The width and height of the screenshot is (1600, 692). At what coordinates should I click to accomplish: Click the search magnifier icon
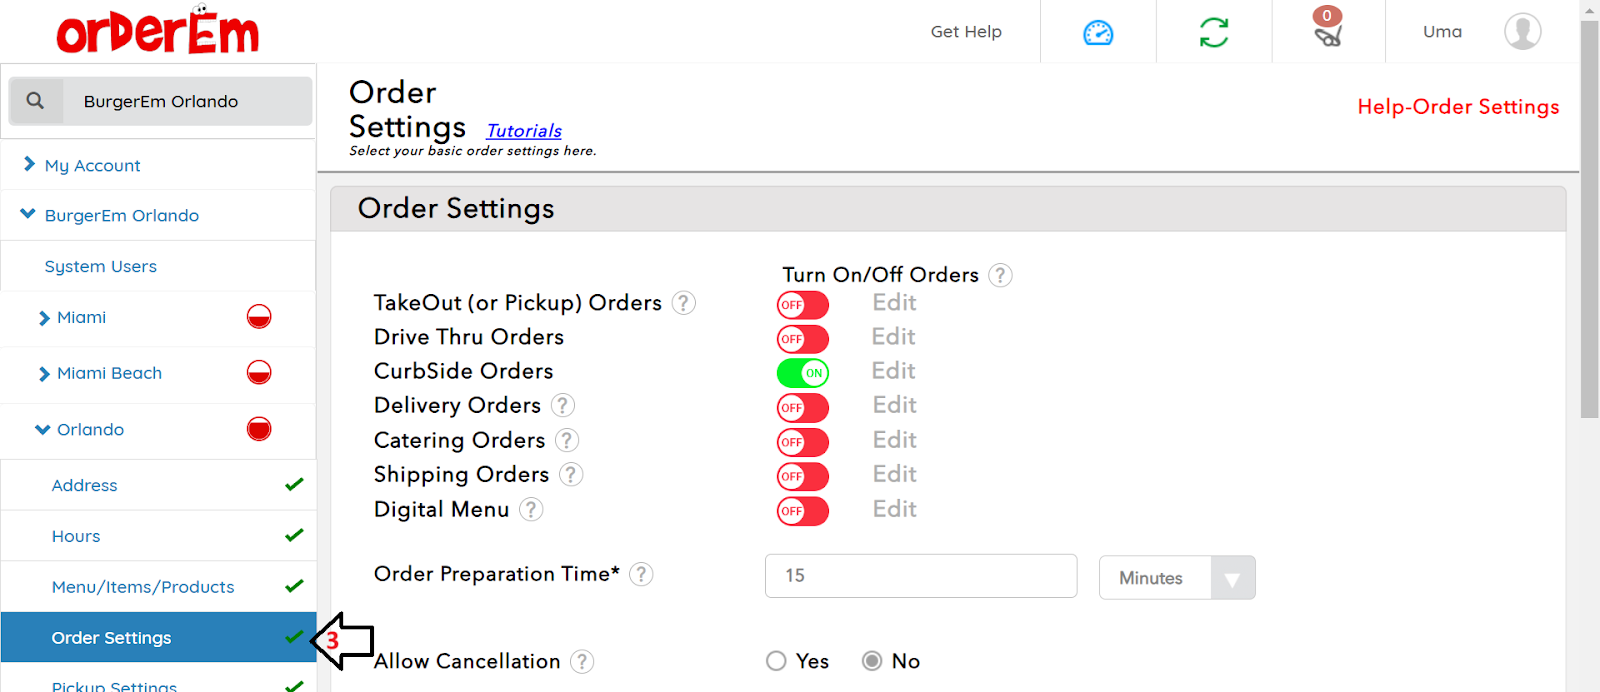click(x=35, y=101)
